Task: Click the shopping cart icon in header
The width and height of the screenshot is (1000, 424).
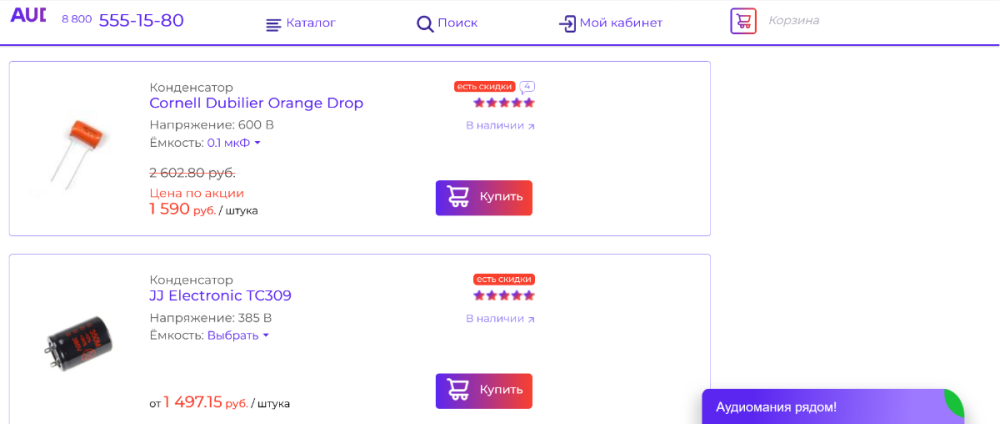Action: (743, 21)
